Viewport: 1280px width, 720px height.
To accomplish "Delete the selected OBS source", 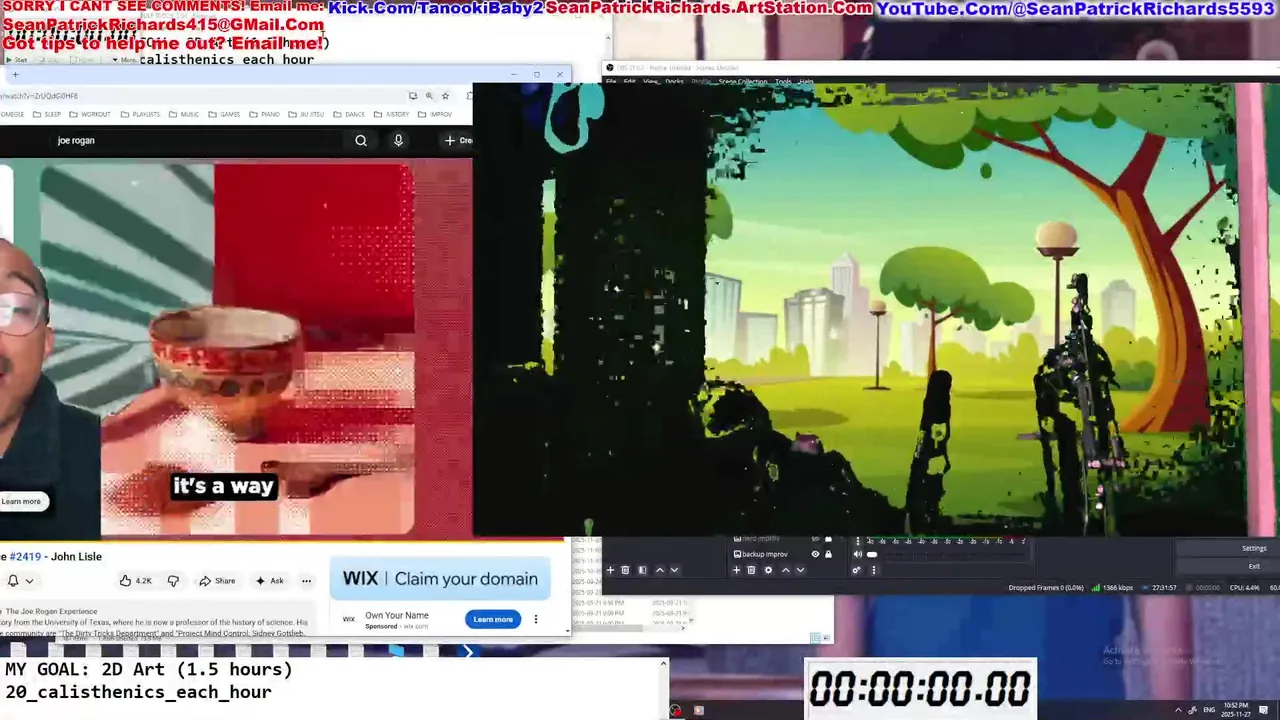I will (751, 570).
